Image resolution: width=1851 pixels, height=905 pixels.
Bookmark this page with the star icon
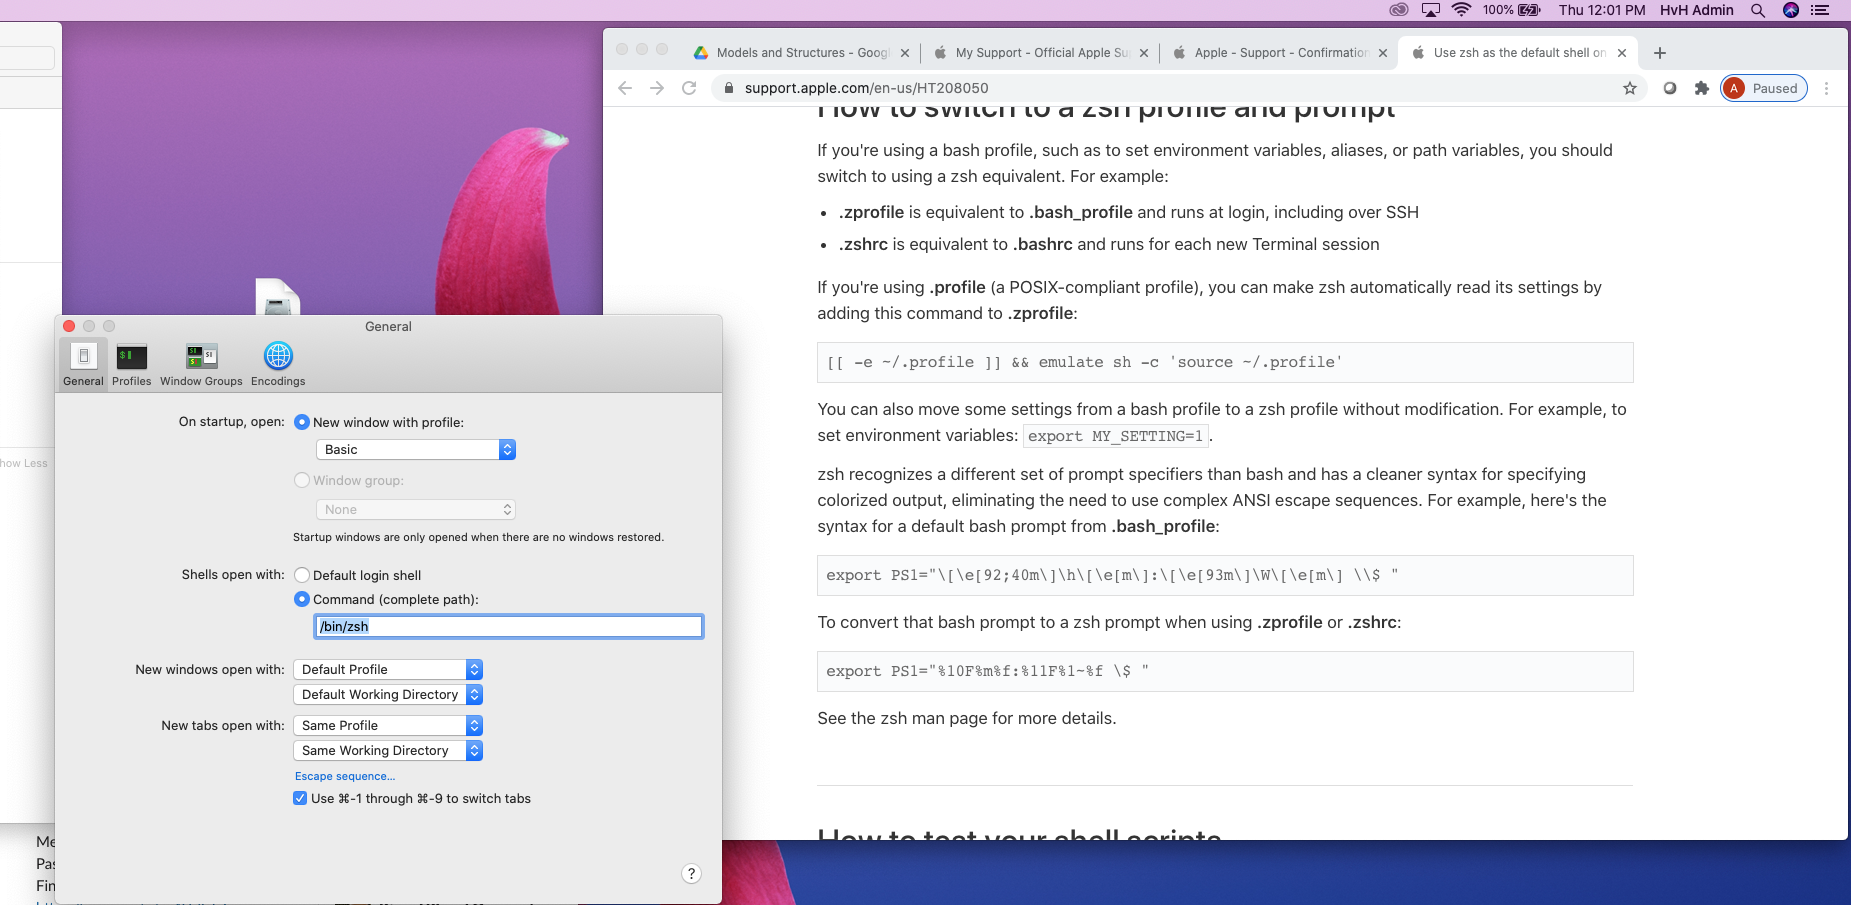(x=1630, y=88)
